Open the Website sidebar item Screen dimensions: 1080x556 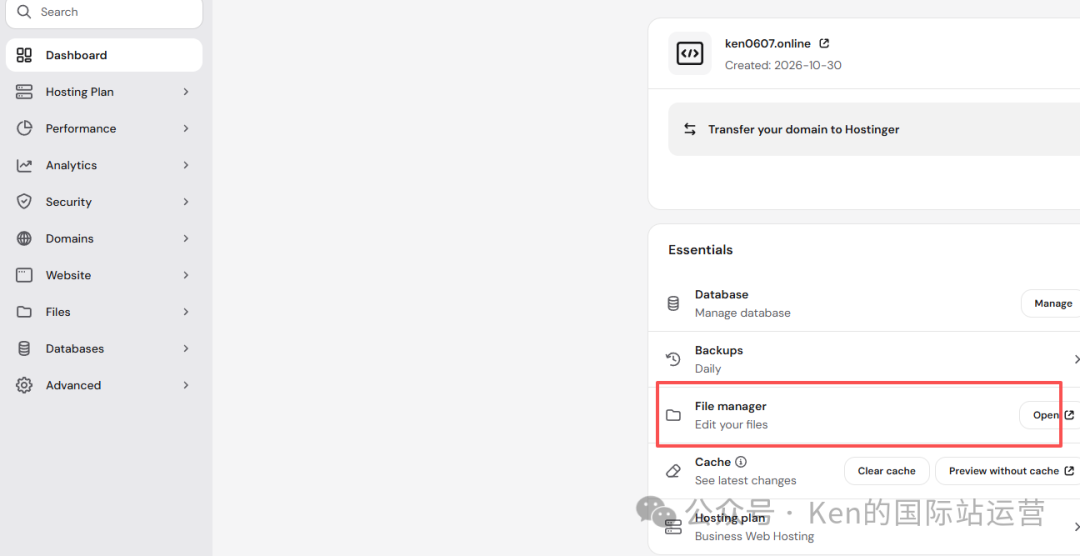104,275
